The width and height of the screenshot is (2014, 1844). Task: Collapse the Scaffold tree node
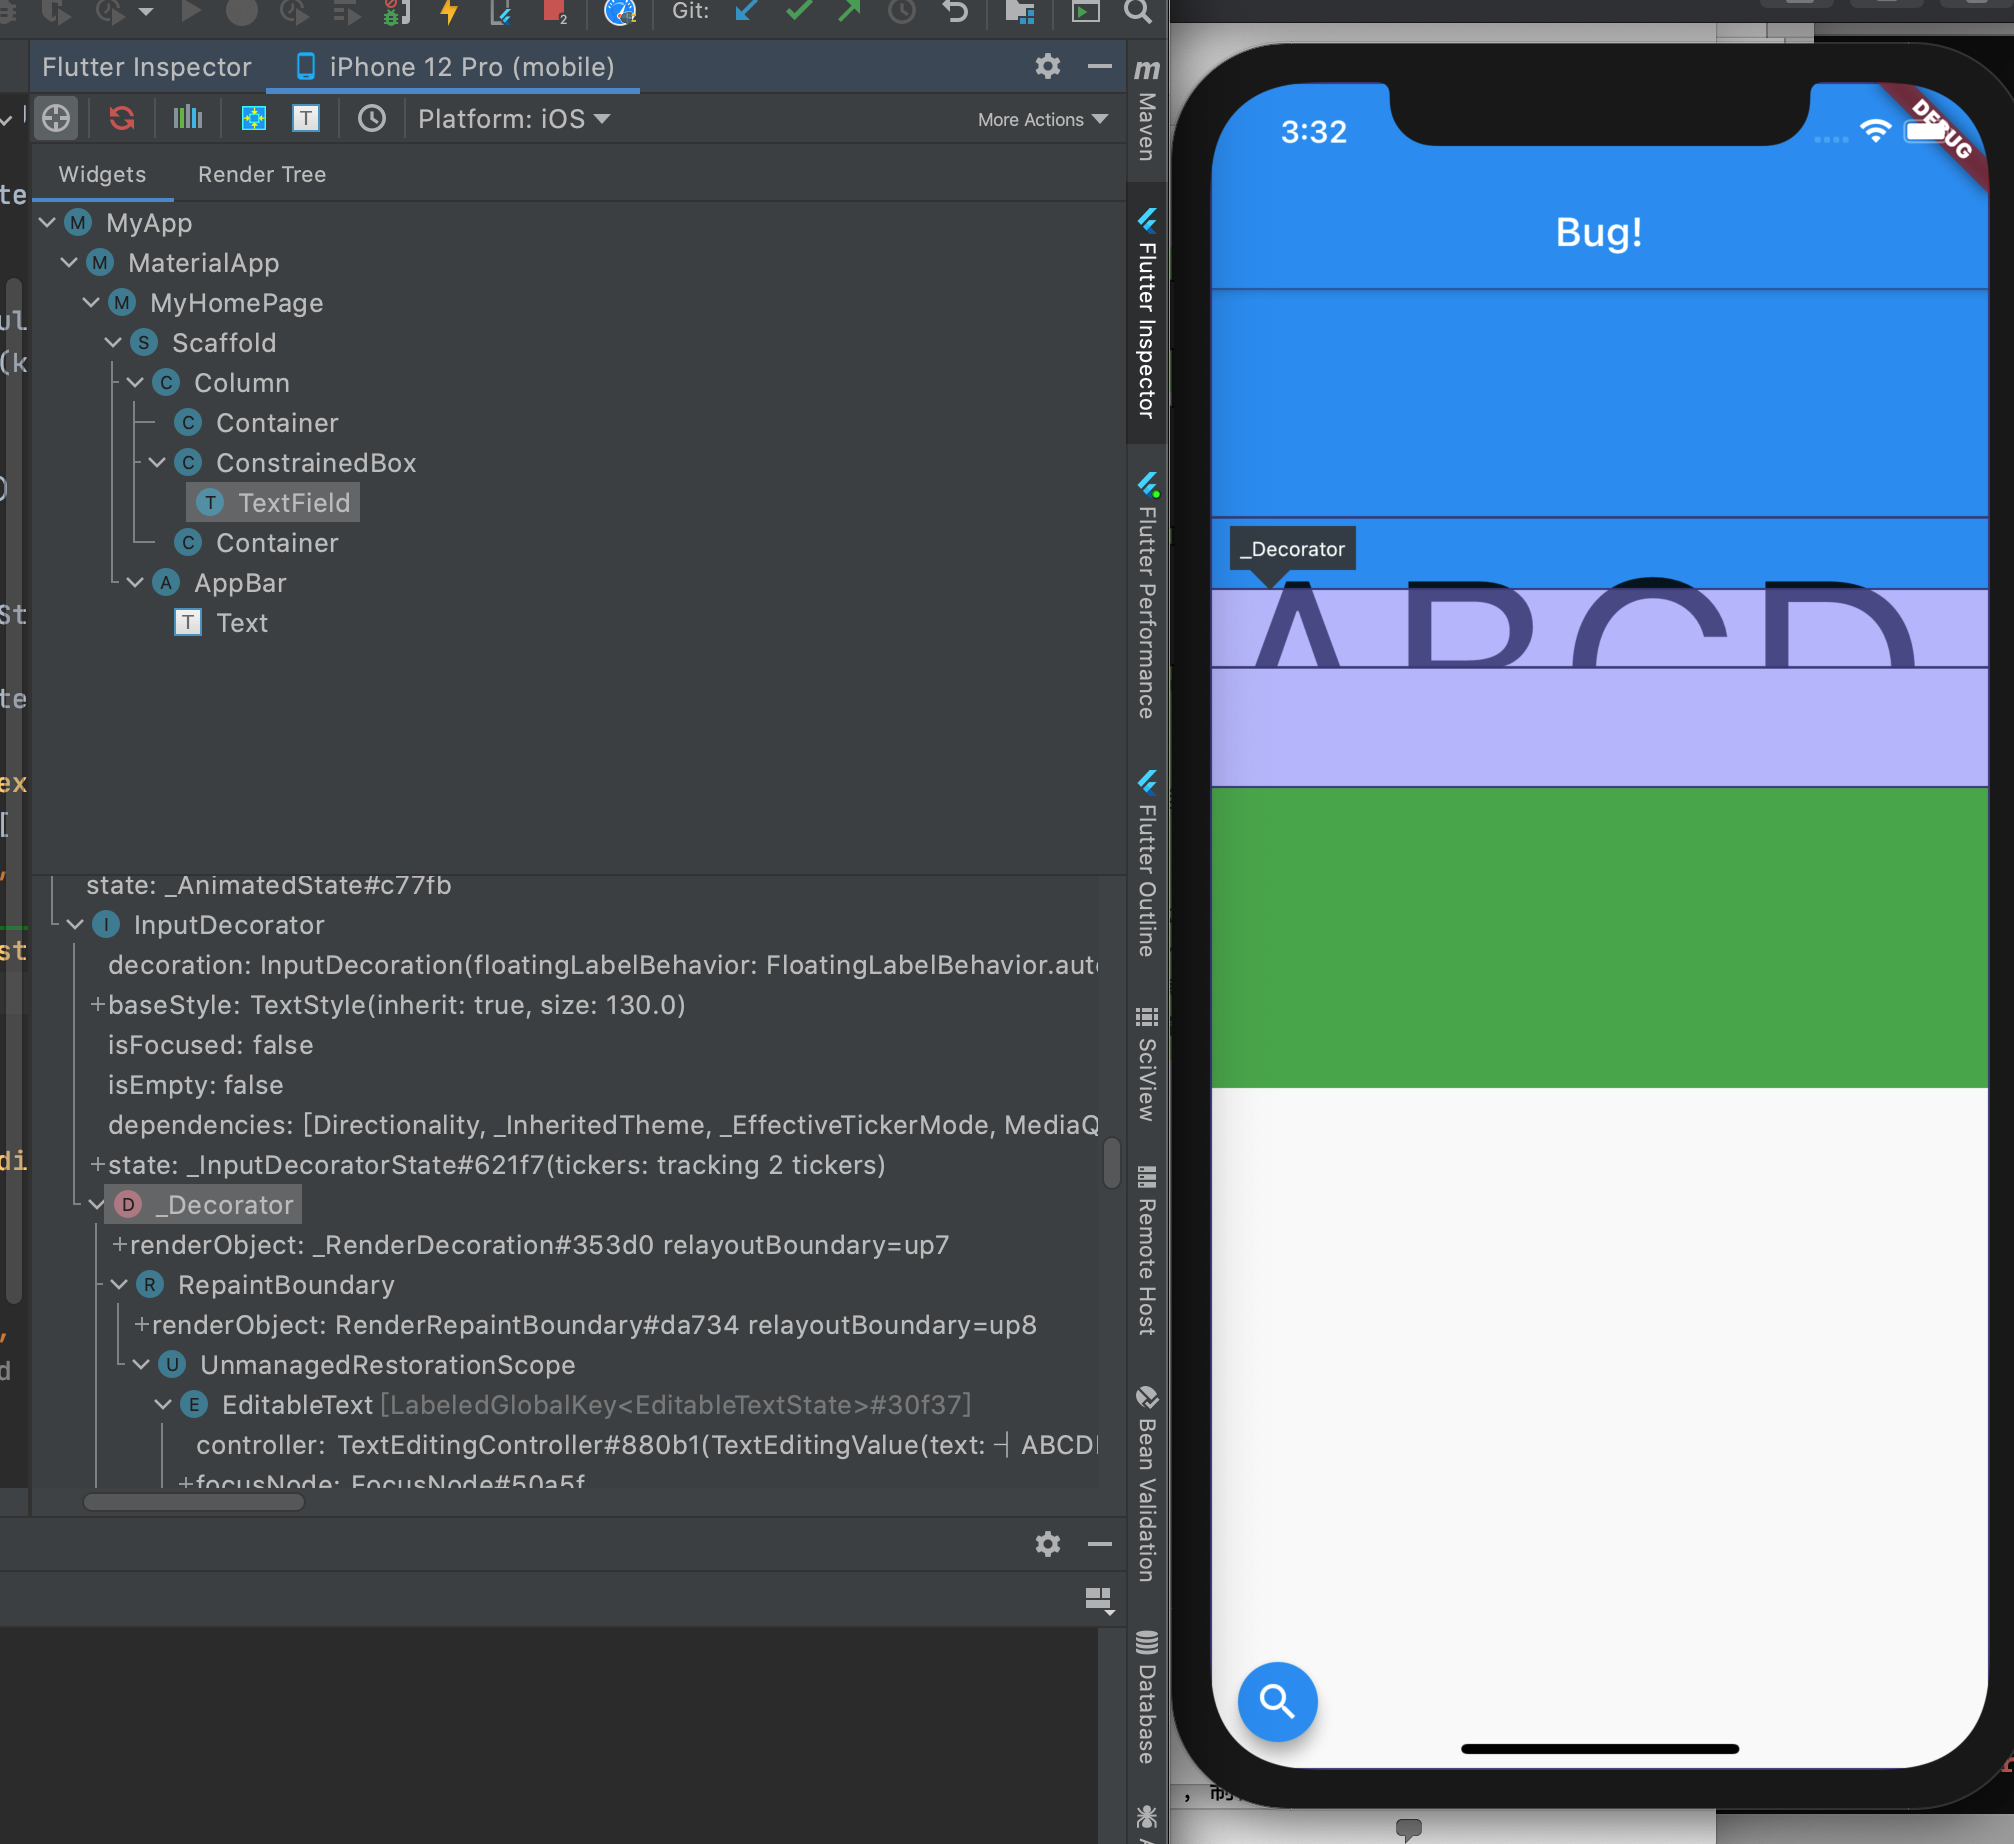point(113,343)
